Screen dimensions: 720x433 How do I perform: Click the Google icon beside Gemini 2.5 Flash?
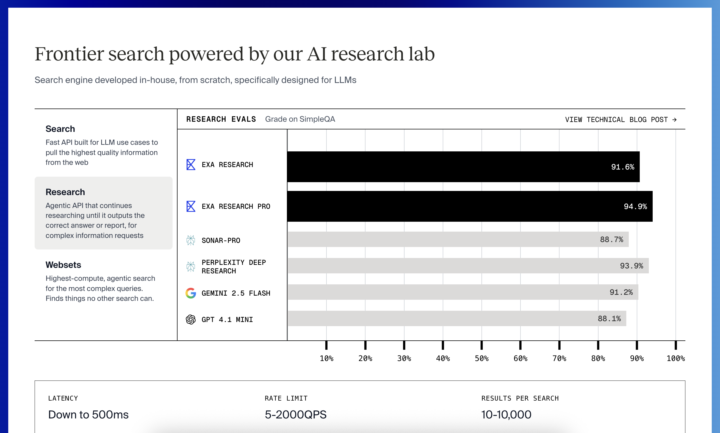pyautogui.click(x=191, y=293)
